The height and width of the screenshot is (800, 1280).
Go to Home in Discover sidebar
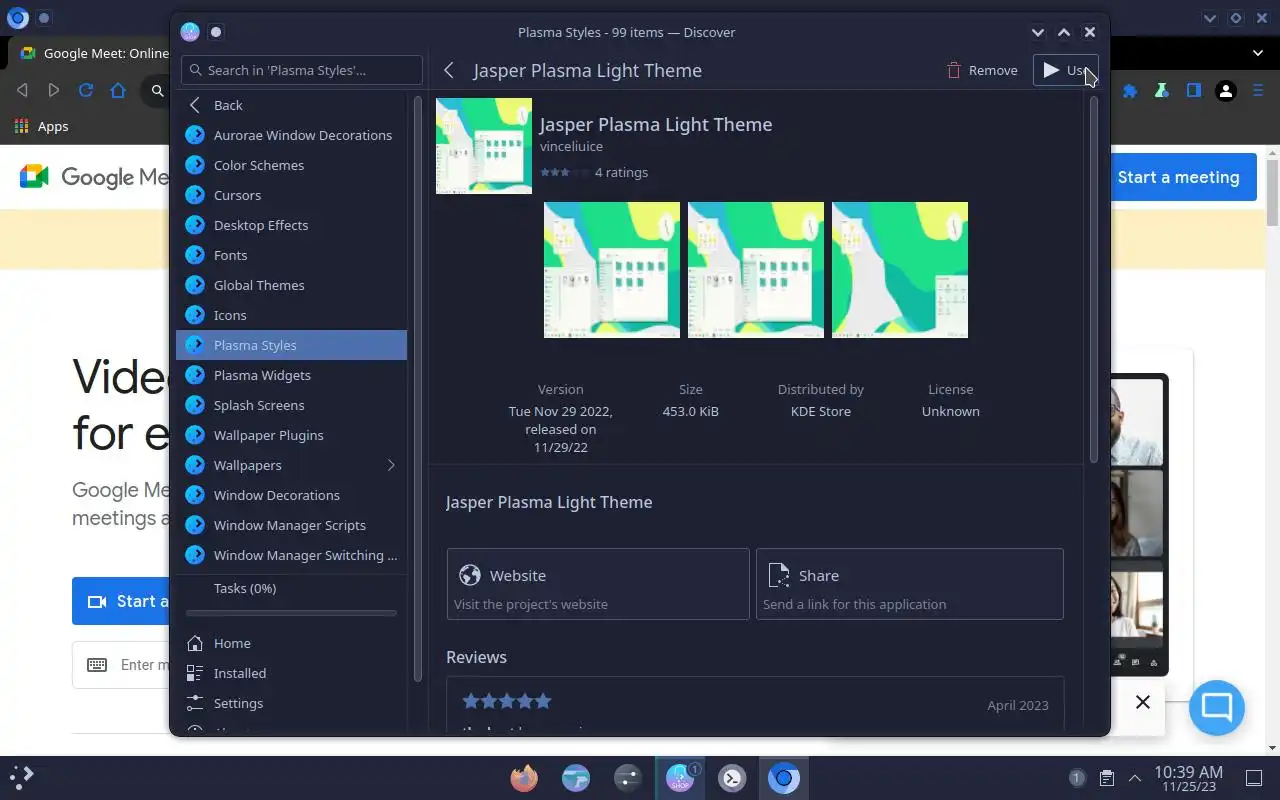(x=291, y=643)
